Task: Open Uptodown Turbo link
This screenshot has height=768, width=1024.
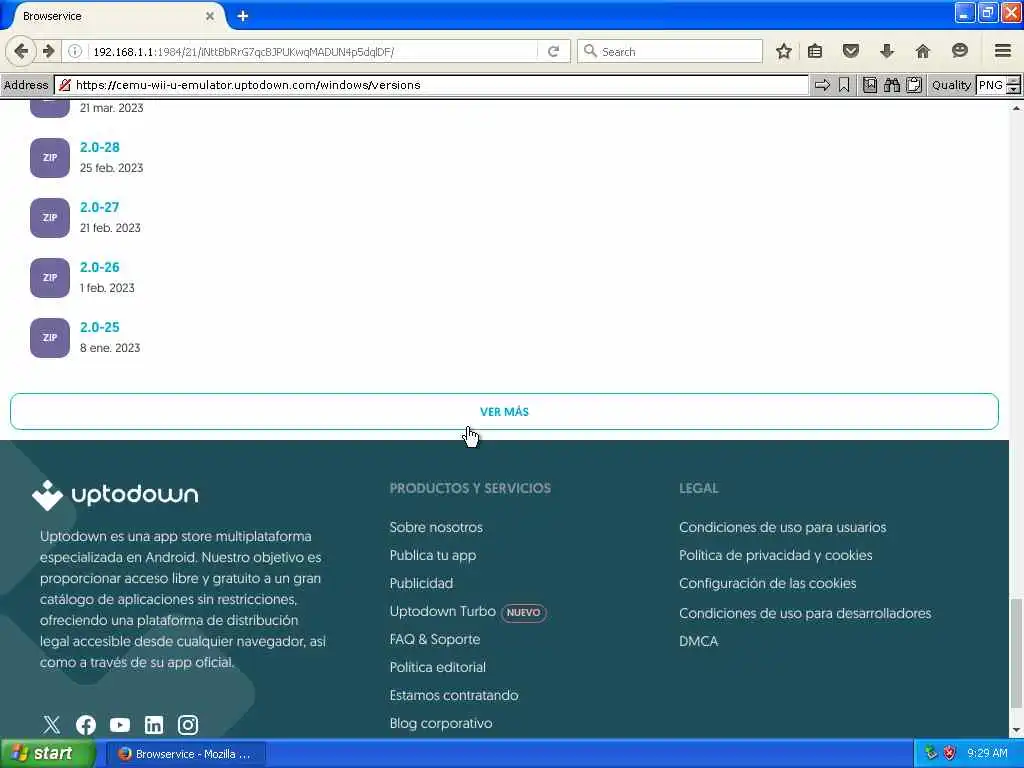Action: coord(442,611)
